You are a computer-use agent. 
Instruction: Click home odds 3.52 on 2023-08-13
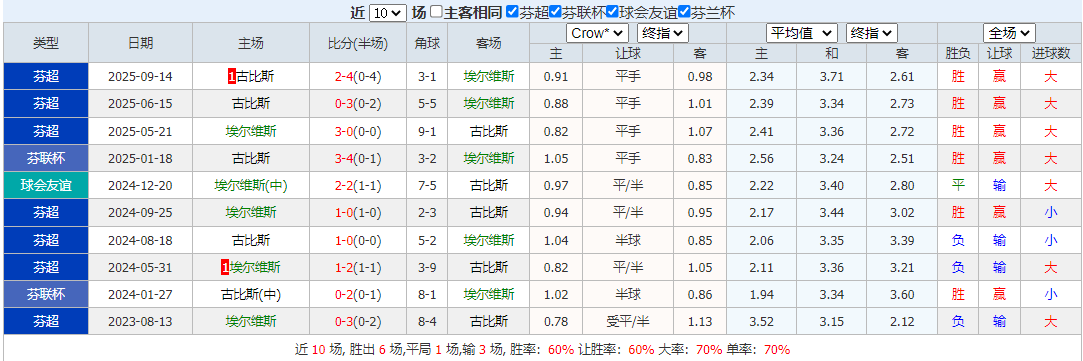pyautogui.click(x=761, y=322)
